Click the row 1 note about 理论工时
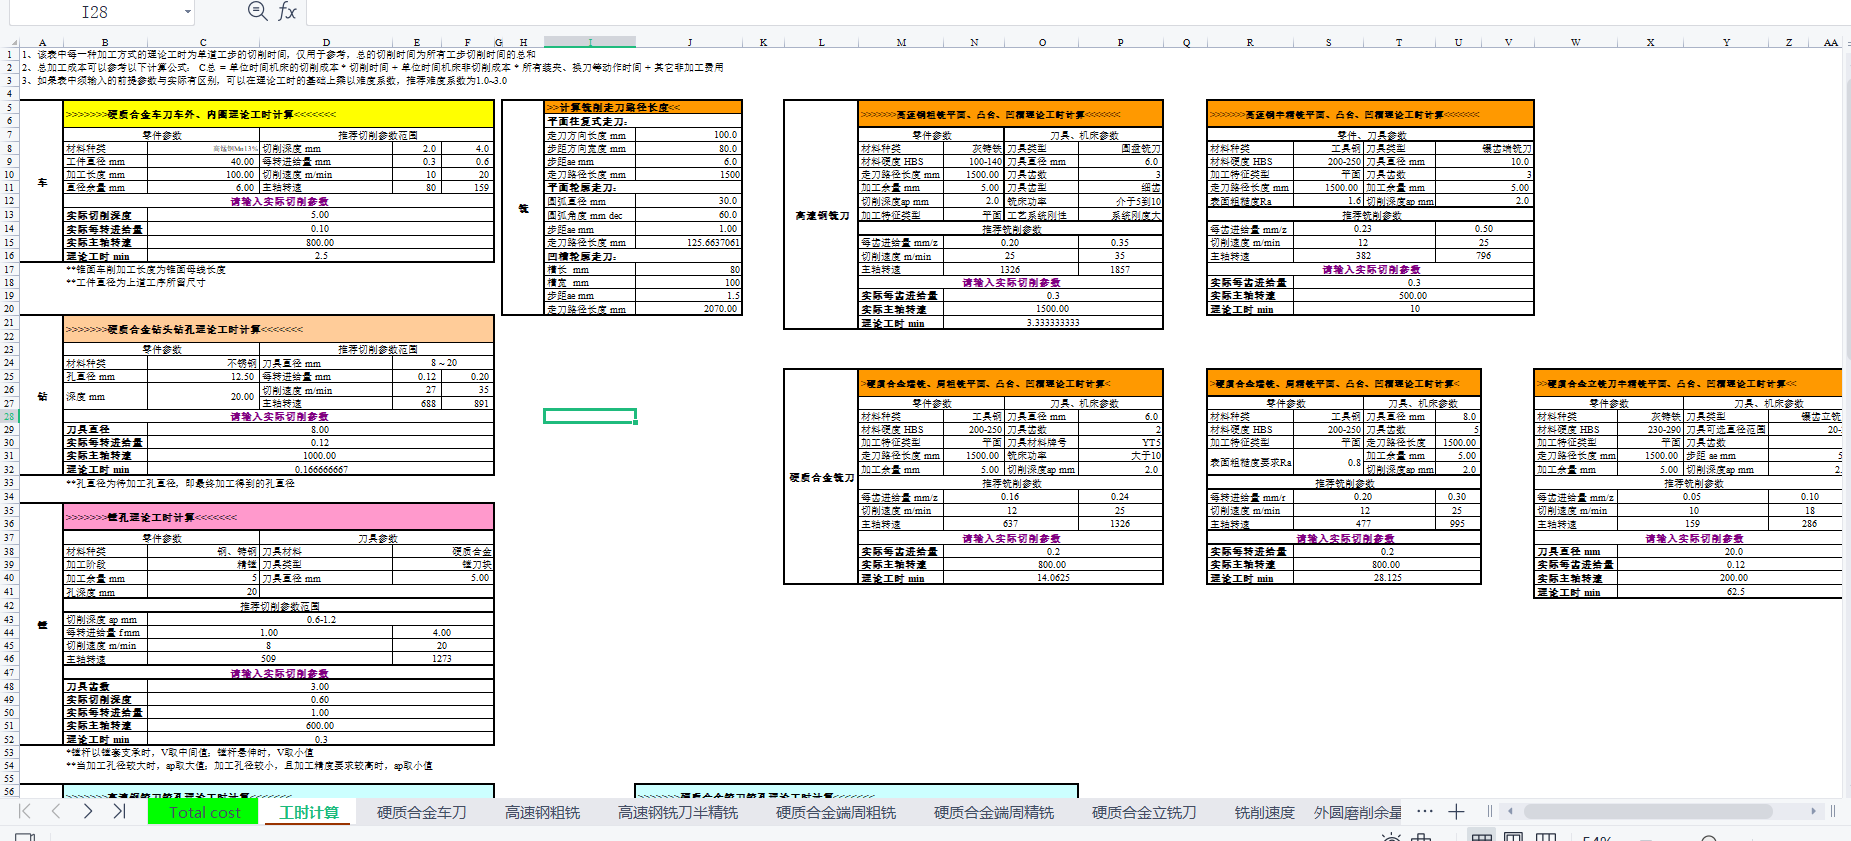 click(x=280, y=54)
